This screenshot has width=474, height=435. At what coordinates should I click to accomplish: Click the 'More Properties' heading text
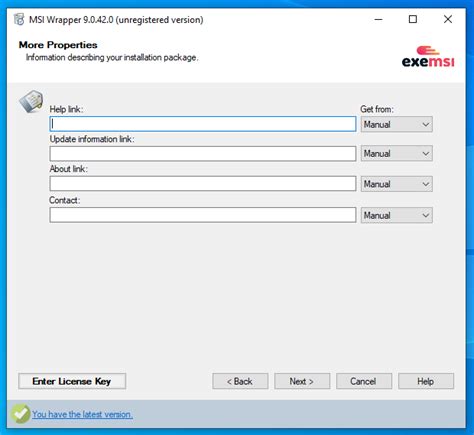pyautogui.click(x=58, y=45)
